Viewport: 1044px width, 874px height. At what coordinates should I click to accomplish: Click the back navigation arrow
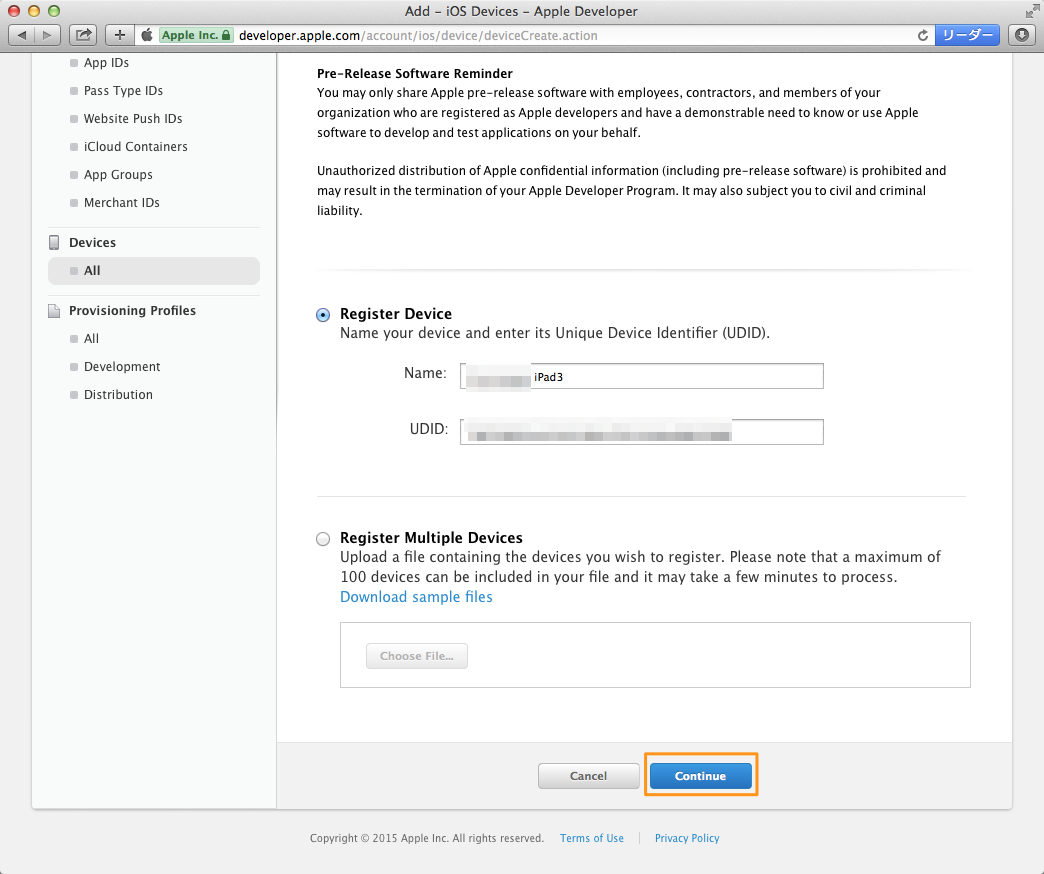click(22, 34)
